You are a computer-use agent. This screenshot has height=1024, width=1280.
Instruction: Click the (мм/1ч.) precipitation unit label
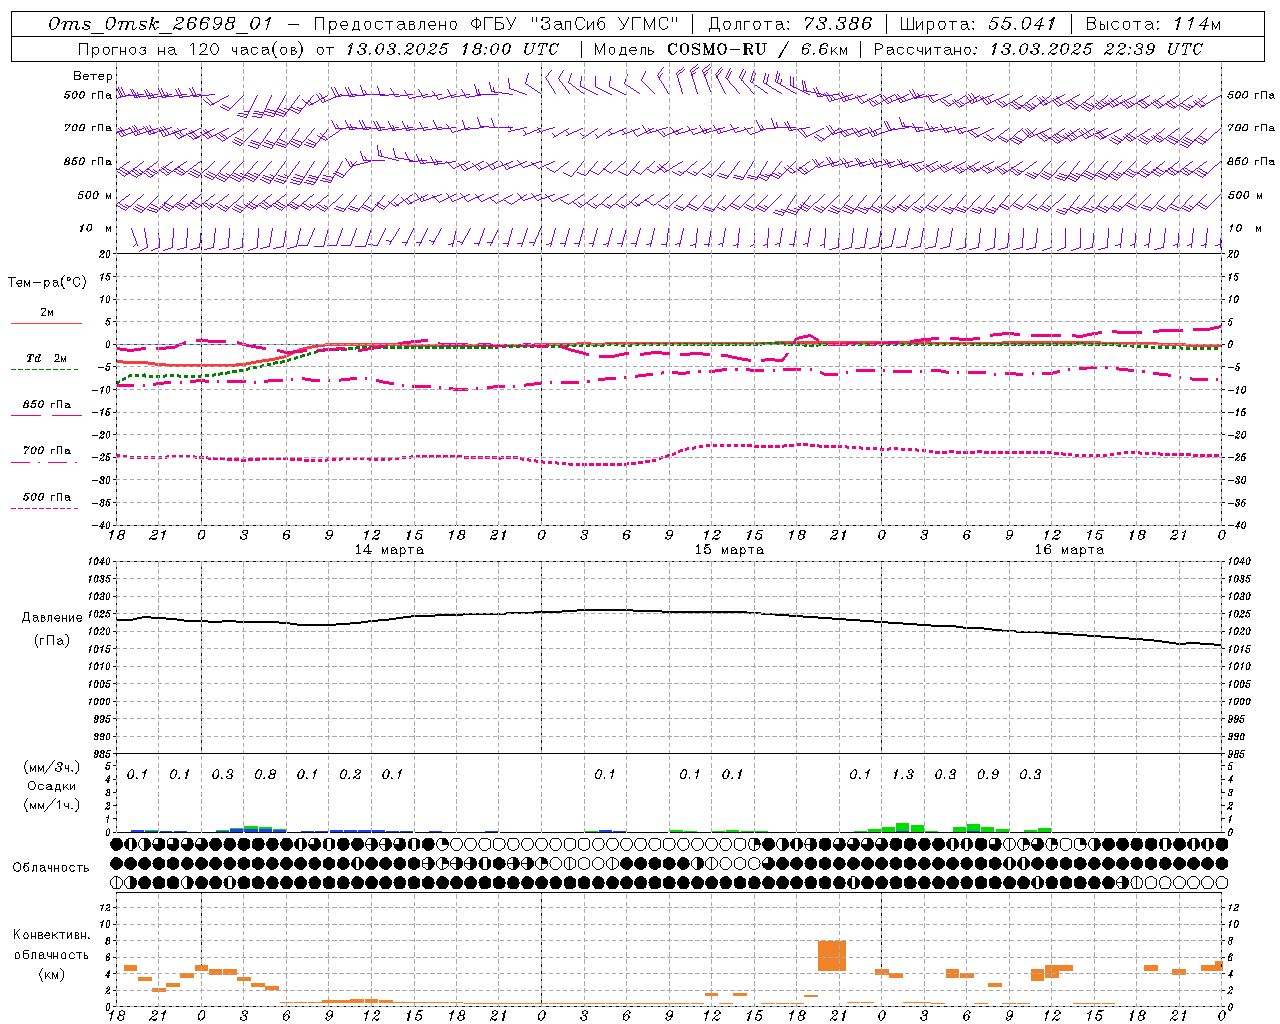pos(52,805)
